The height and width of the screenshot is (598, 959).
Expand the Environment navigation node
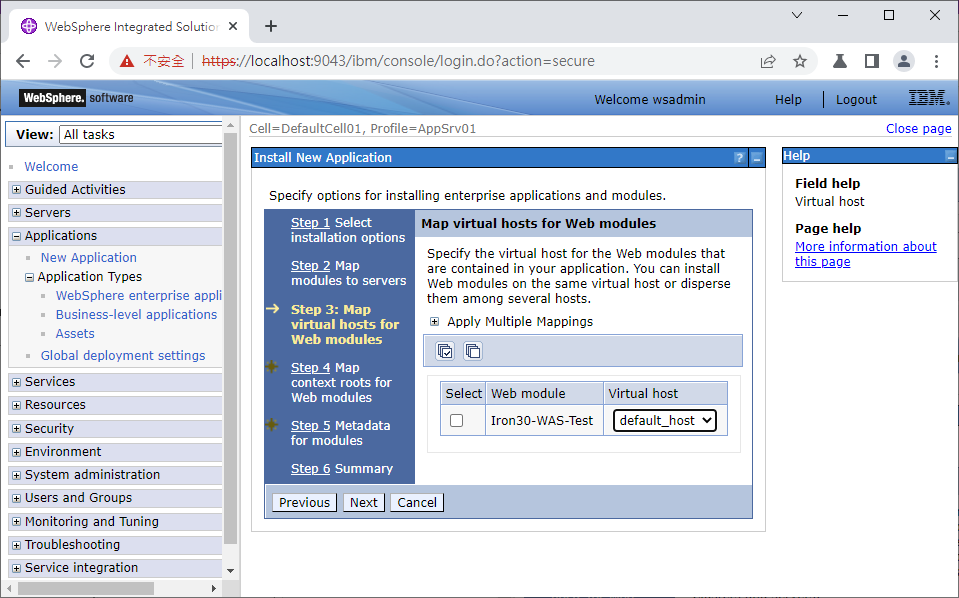(x=17, y=452)
